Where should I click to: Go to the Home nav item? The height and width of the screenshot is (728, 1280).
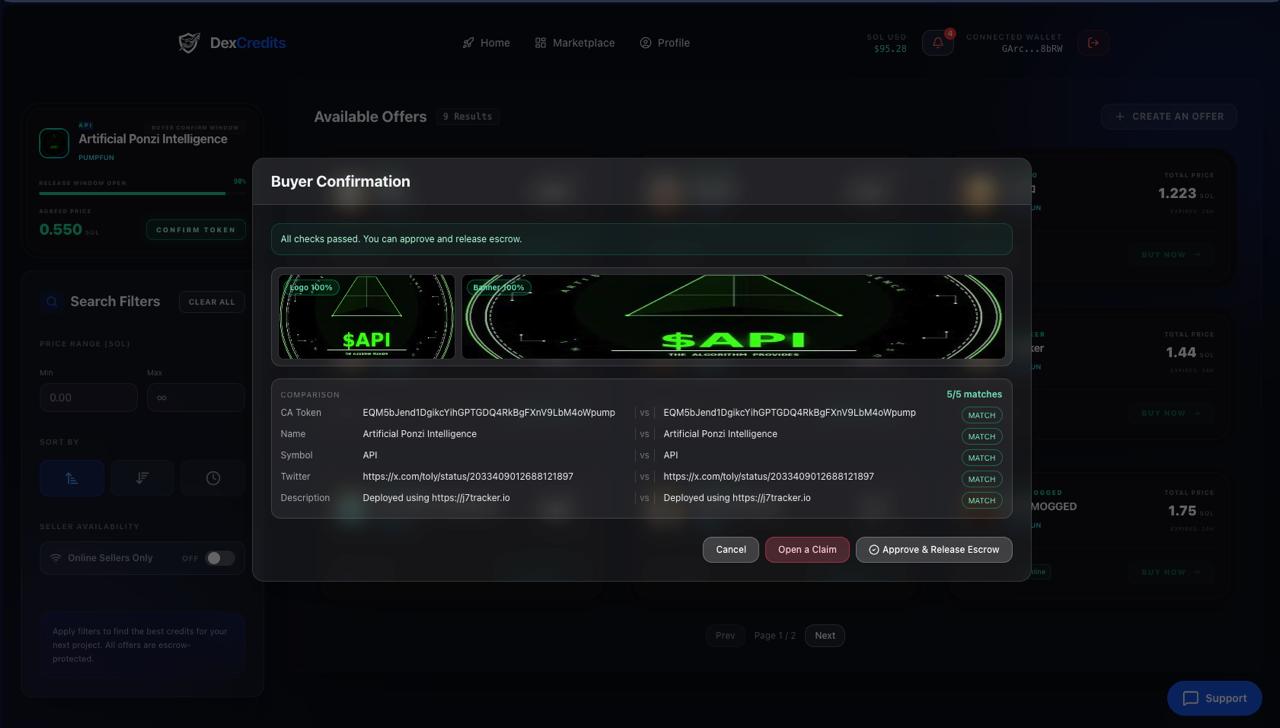[x=486, y=43]
